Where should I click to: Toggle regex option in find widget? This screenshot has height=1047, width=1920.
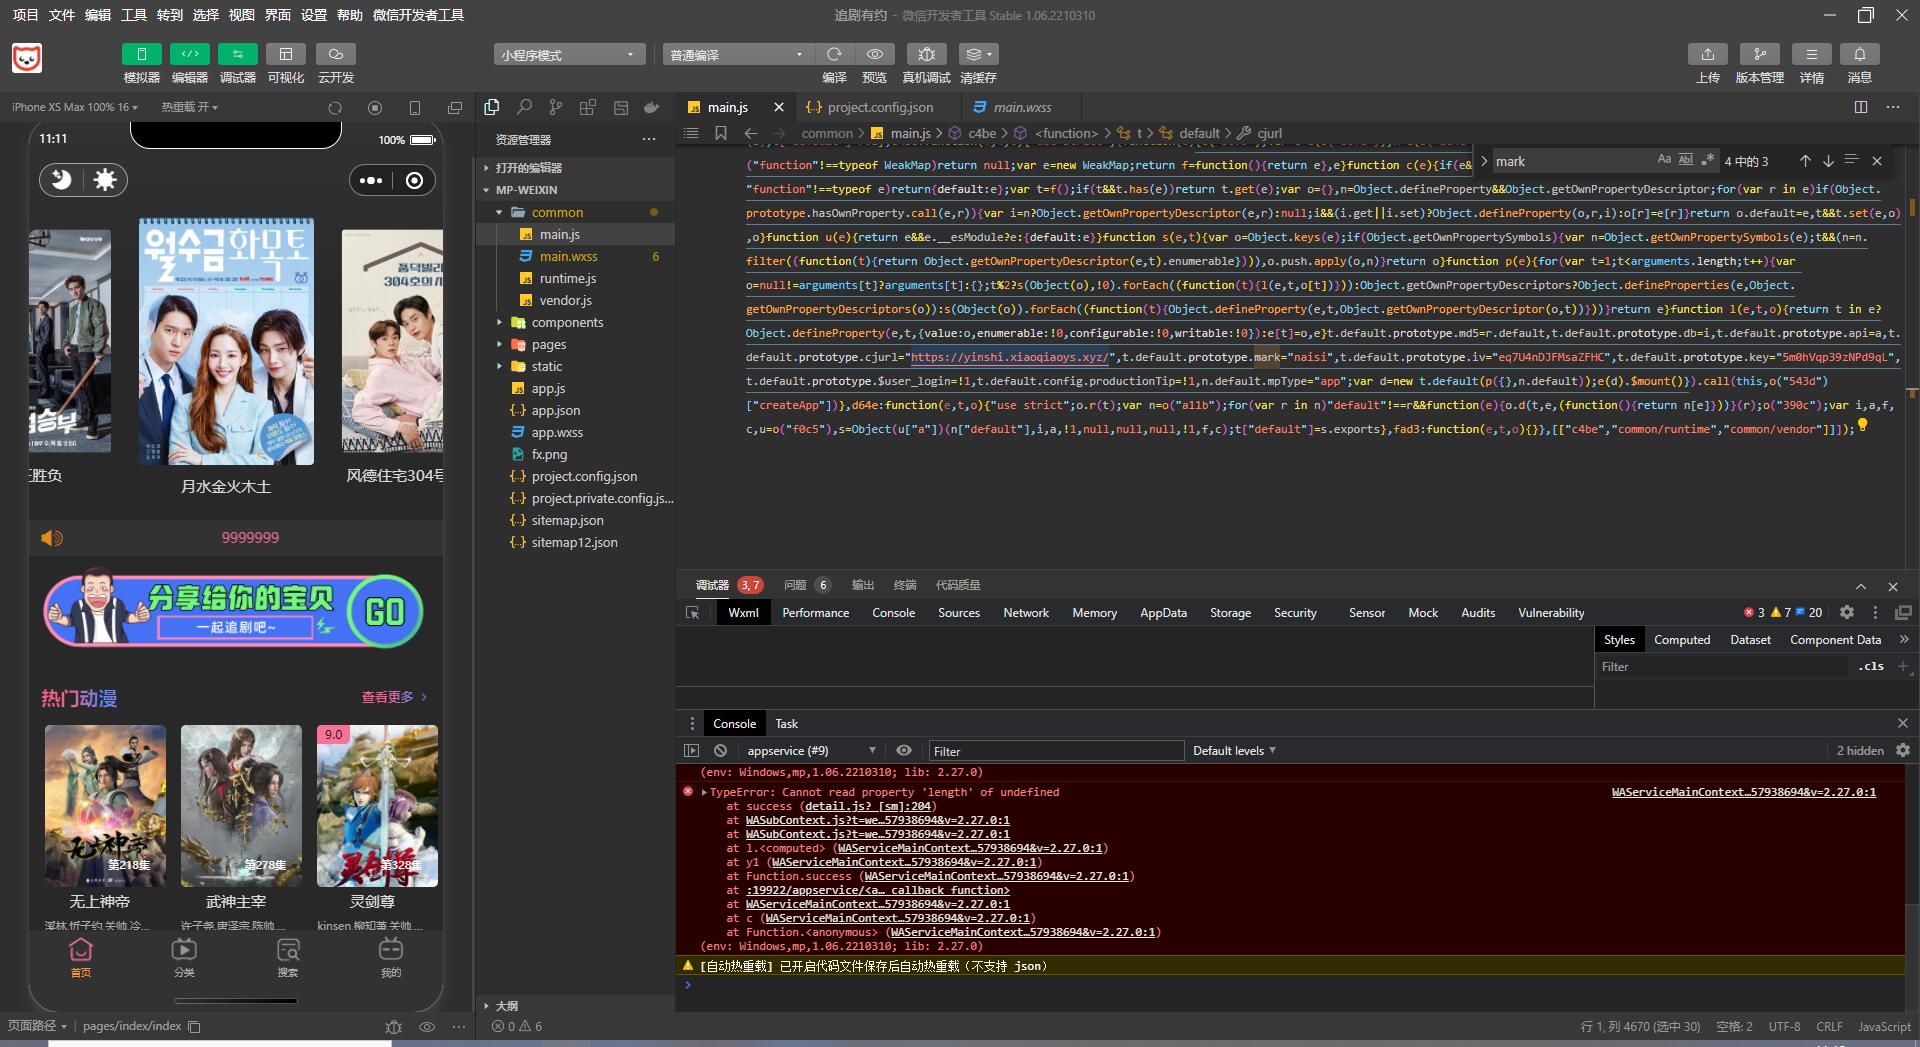[1708, 160]
